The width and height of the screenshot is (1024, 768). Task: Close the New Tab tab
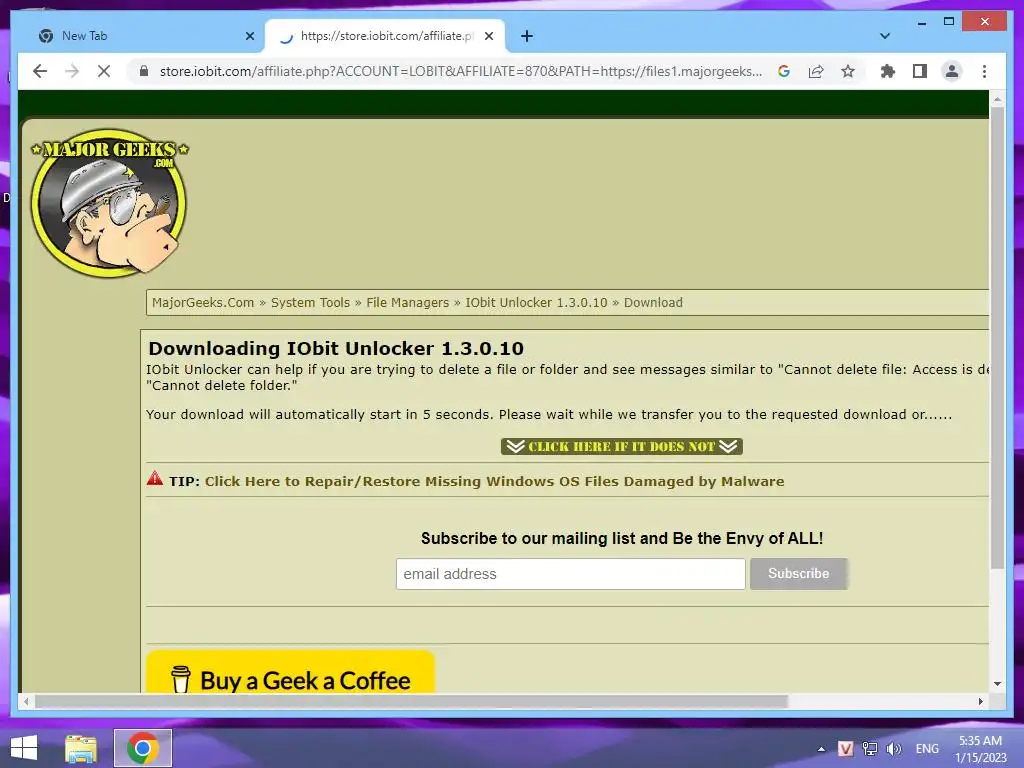[x=249, y=36]
